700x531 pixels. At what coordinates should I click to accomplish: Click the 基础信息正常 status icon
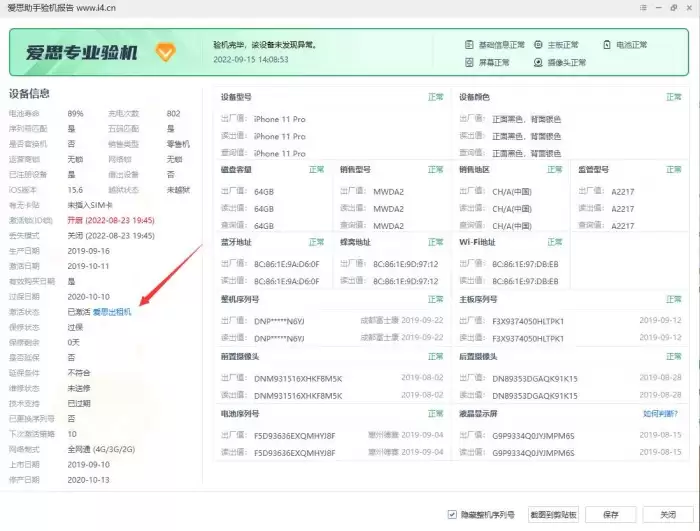469,45
